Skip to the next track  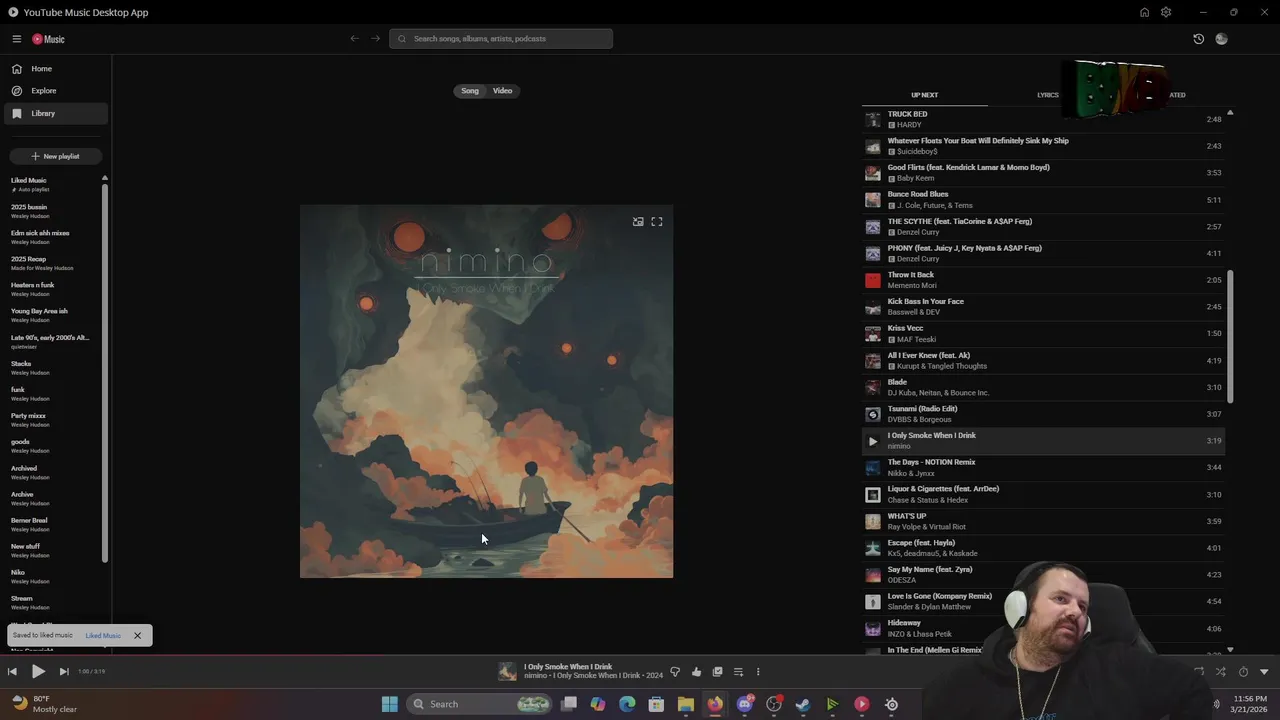[x=64, y=672]
